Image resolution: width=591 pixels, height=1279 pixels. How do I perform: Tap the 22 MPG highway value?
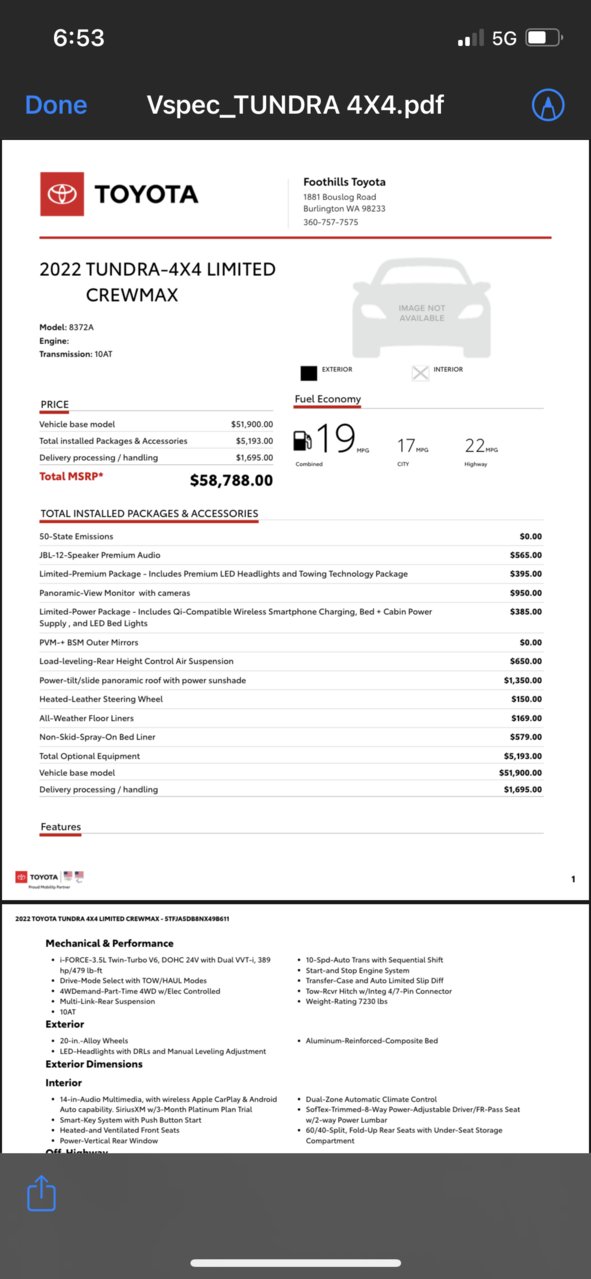click(x=481, y=446)
